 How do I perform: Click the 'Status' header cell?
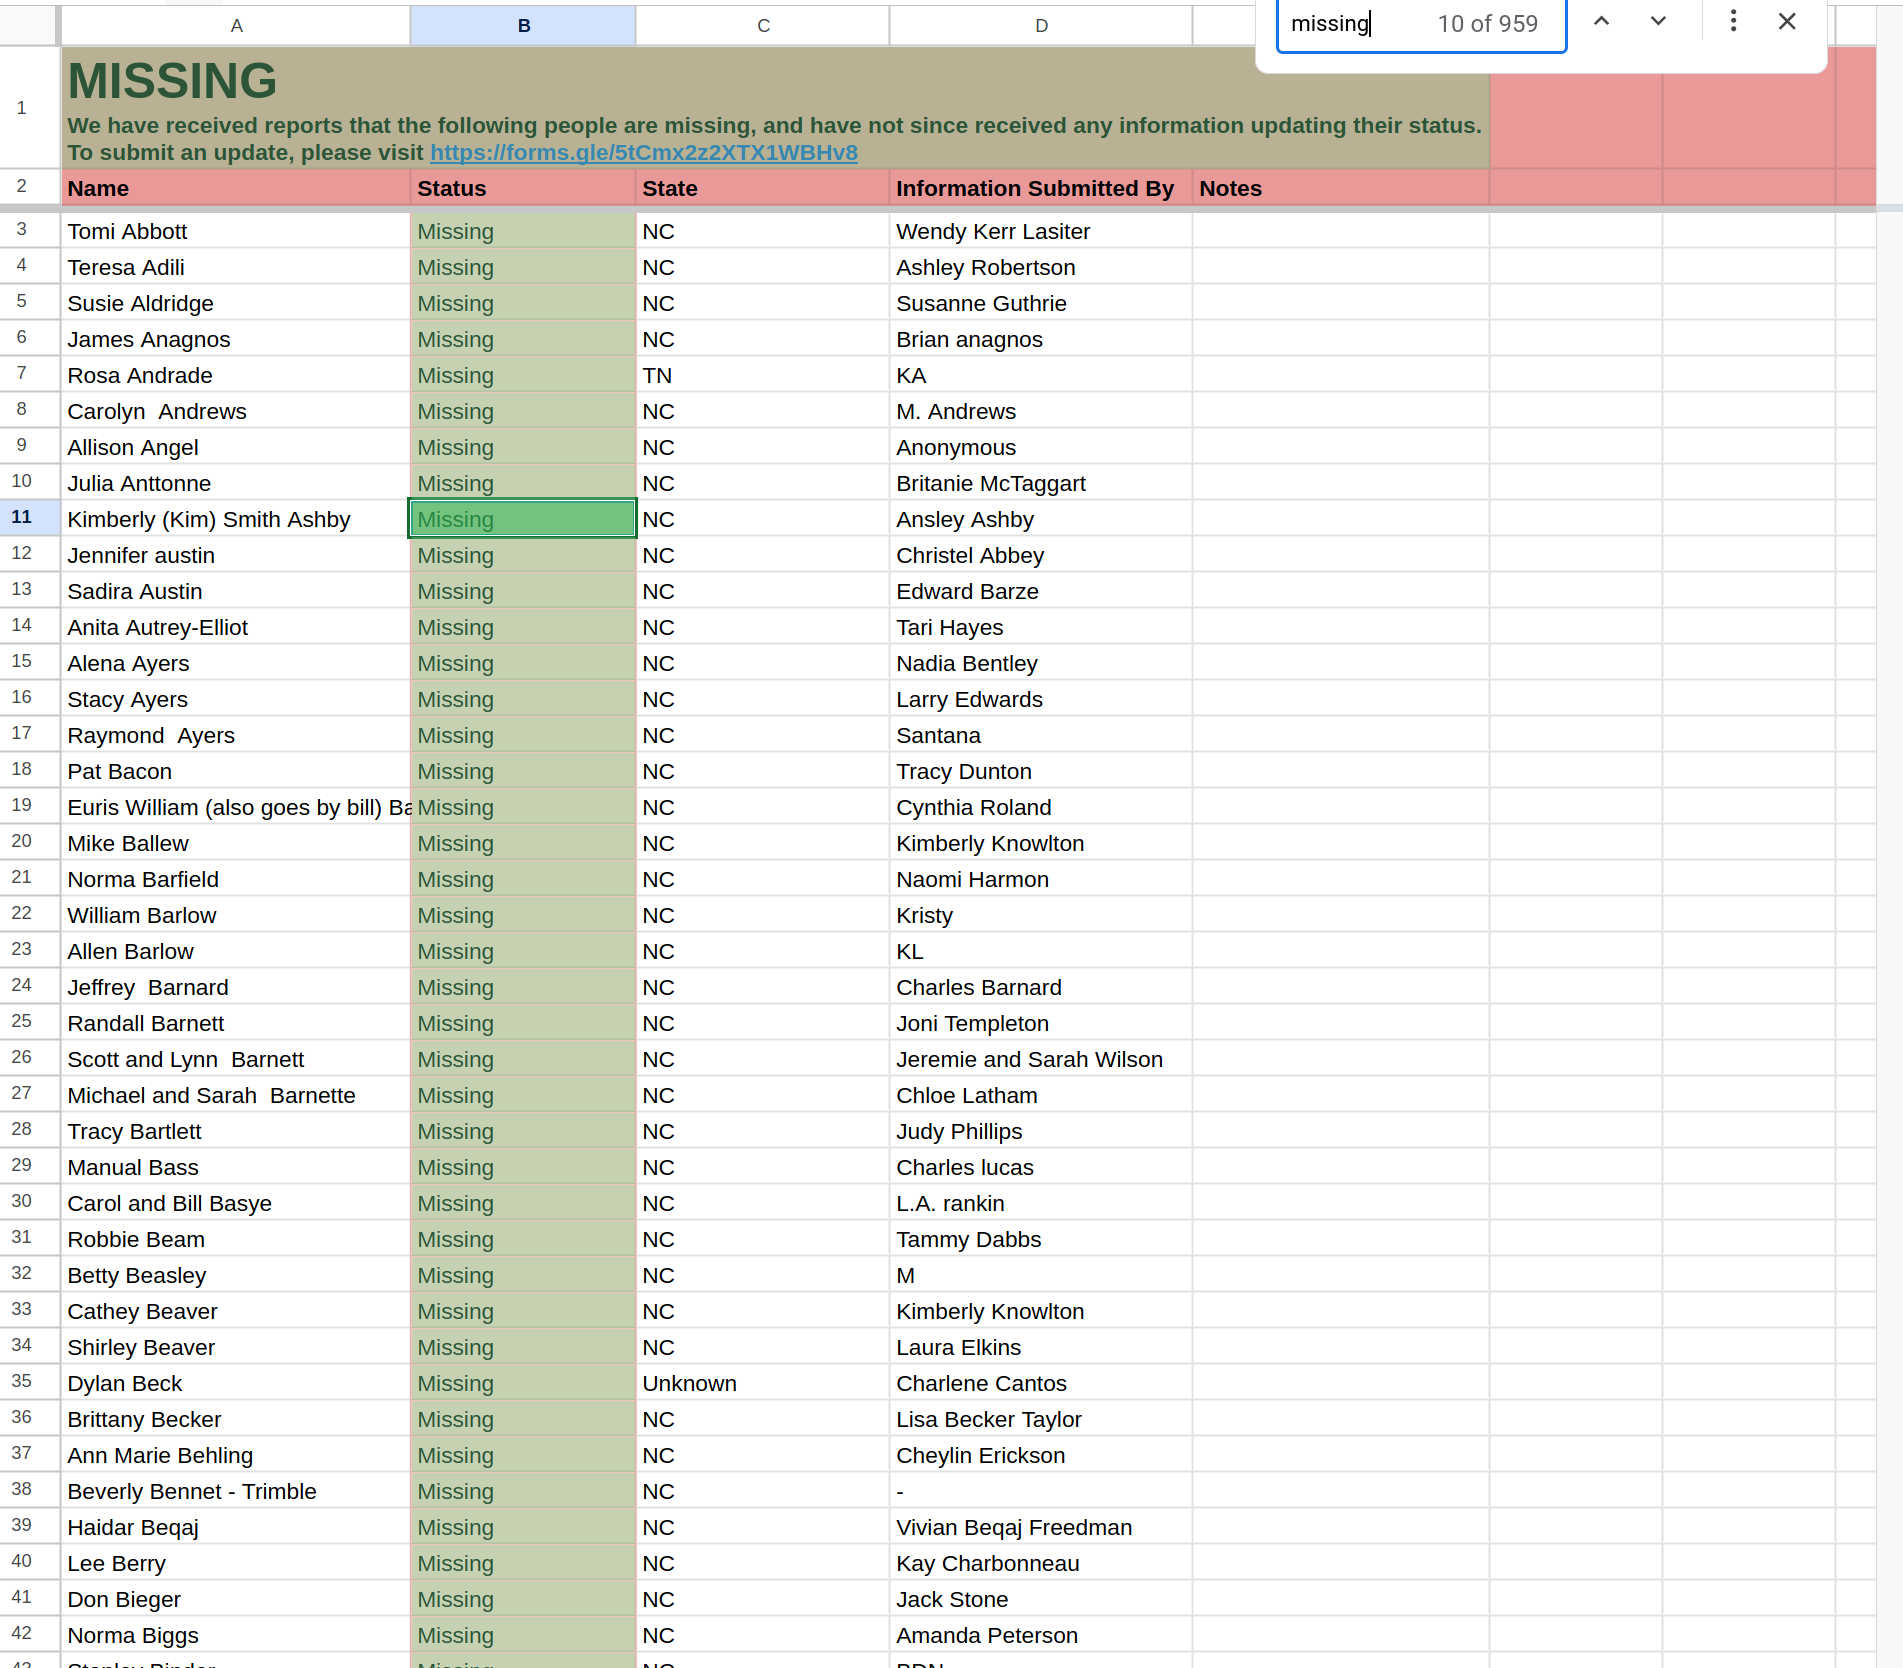click(523, 188)
